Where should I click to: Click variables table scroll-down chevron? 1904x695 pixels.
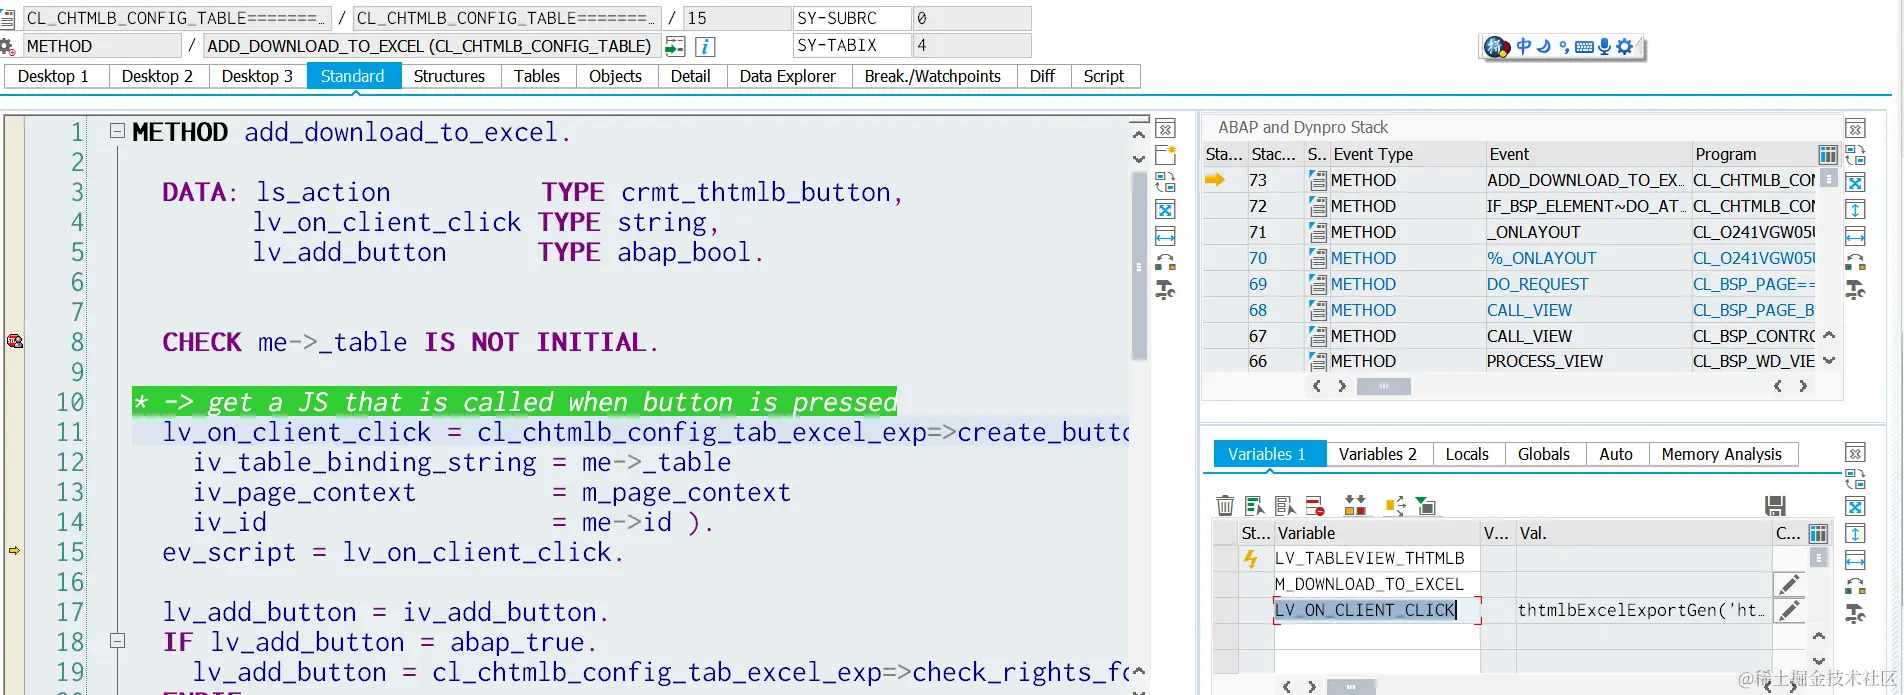pos(1819,661)
